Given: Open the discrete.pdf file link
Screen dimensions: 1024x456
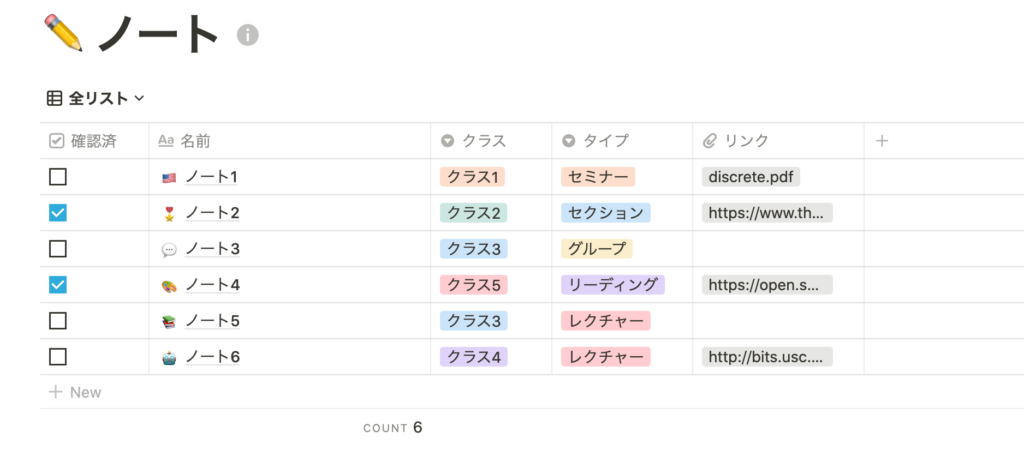Looking at the screenshot, I should pyautogui.click(x=751, y=177).
